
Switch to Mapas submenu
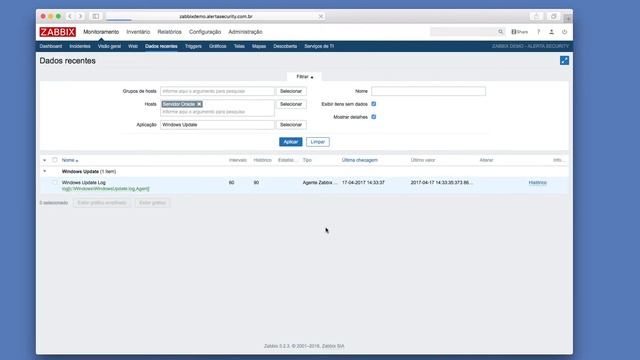pos(259,46)
